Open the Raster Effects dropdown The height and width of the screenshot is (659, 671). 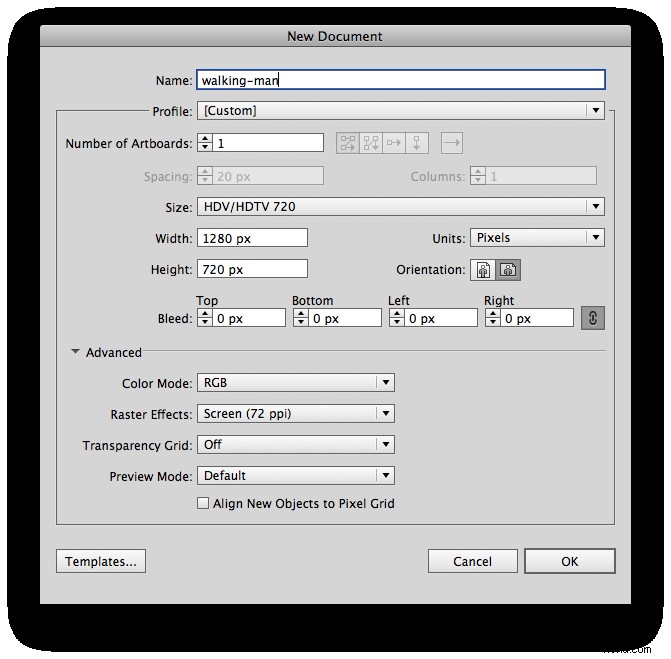(x=296, y=414)
